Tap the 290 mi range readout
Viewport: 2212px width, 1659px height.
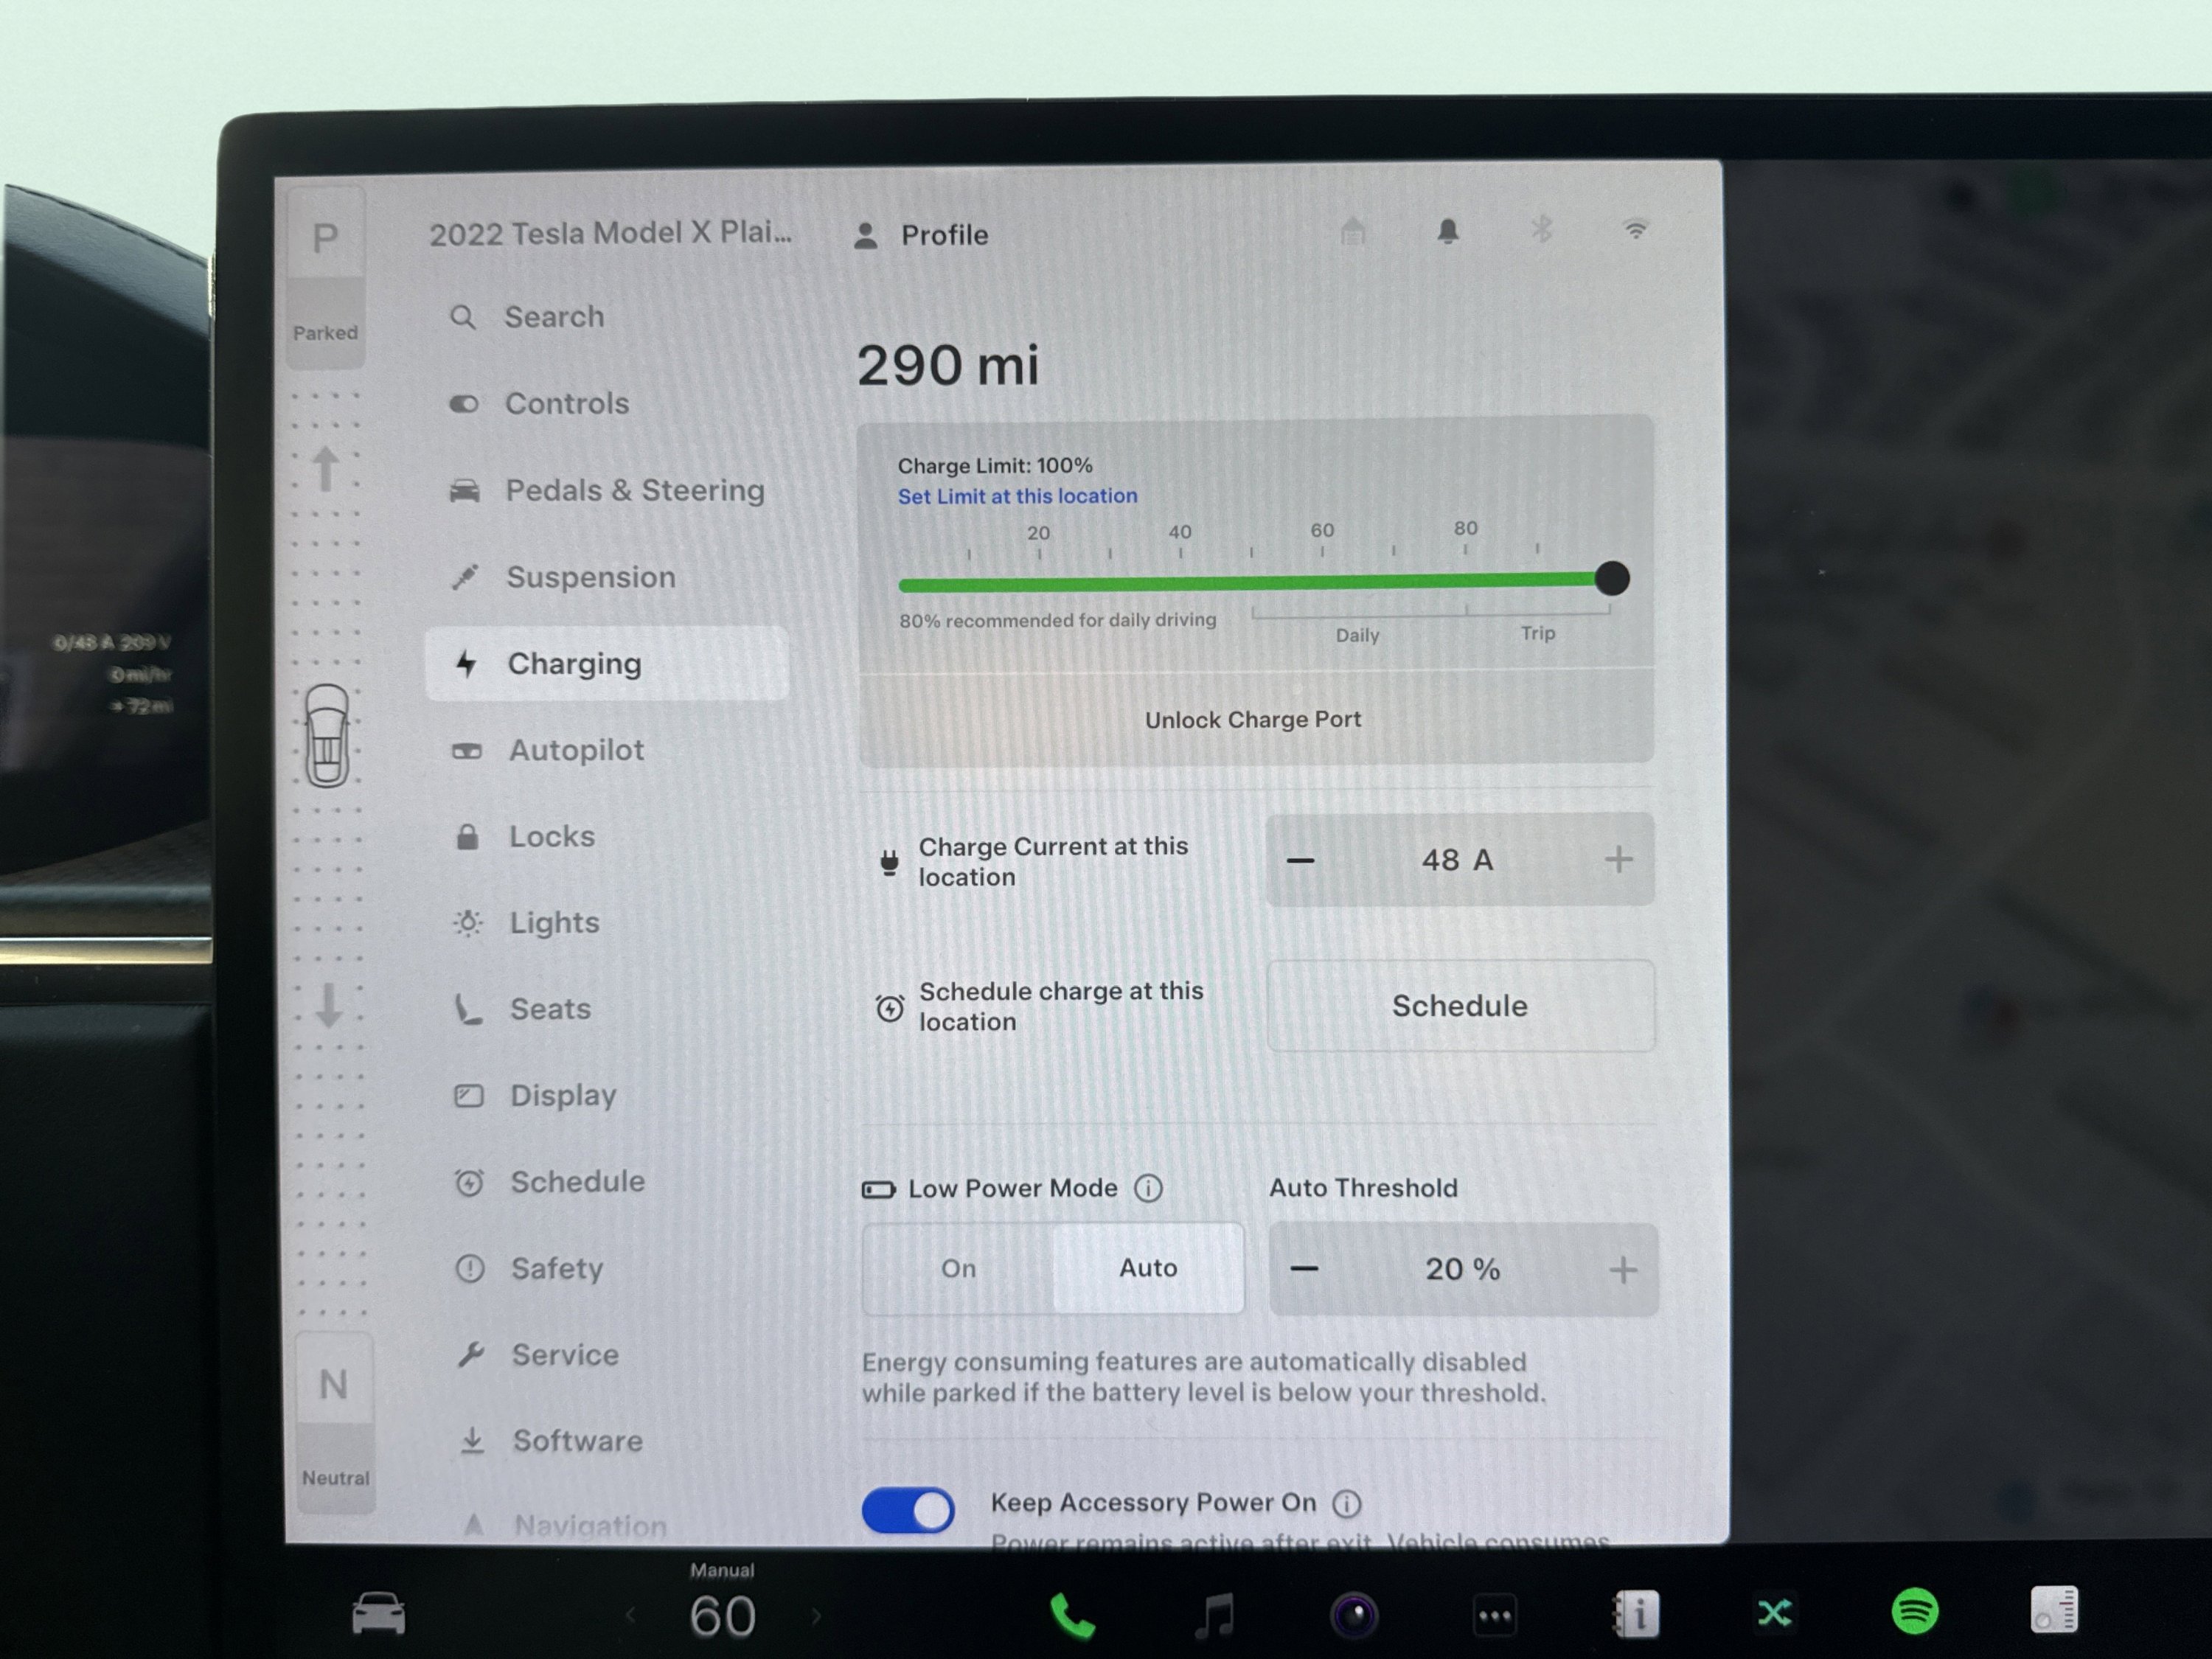click(948, 365)
